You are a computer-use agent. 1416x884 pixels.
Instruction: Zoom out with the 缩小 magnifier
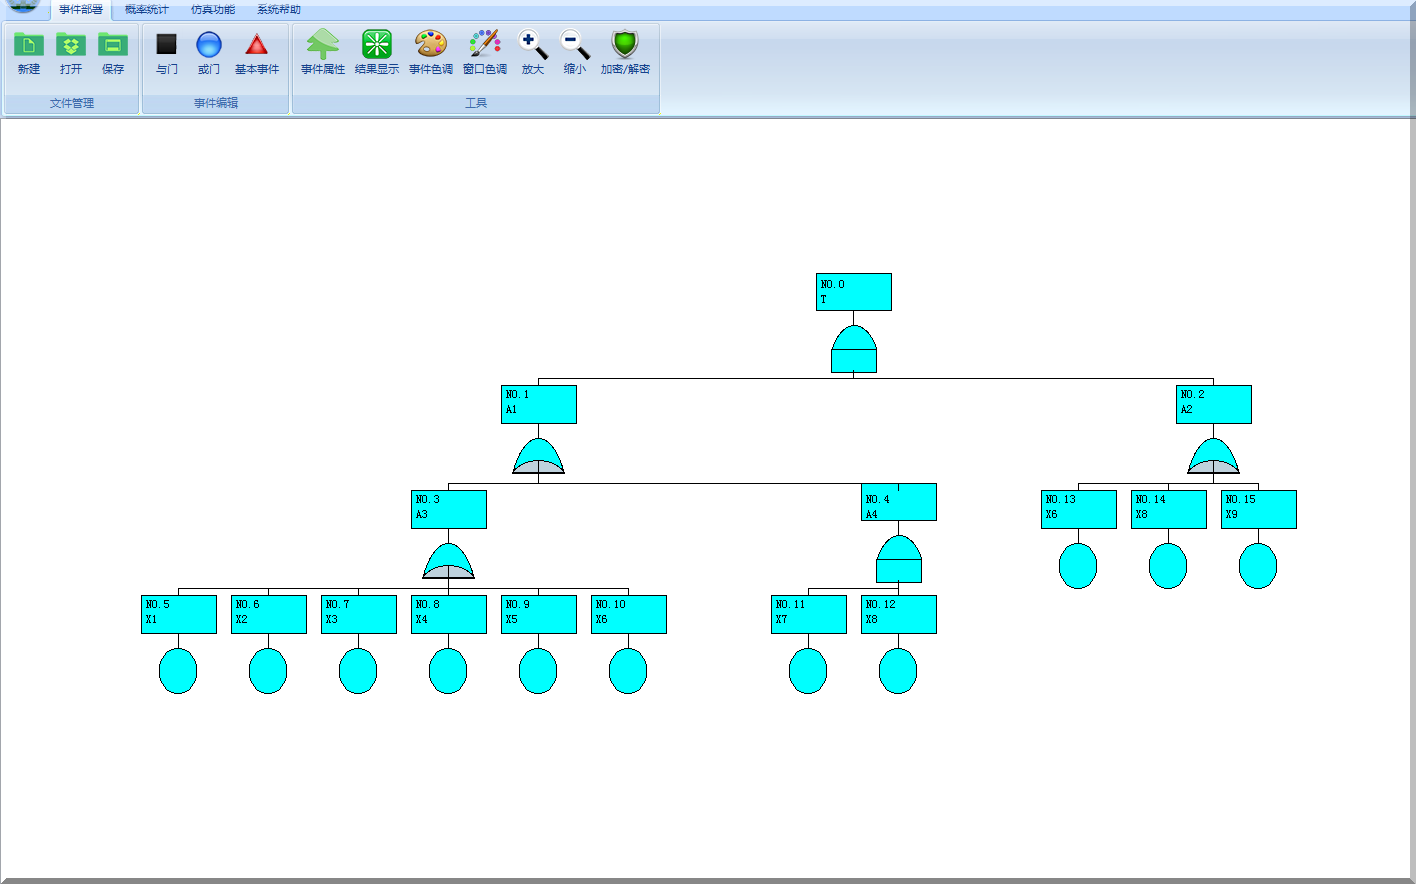[575, 46]
